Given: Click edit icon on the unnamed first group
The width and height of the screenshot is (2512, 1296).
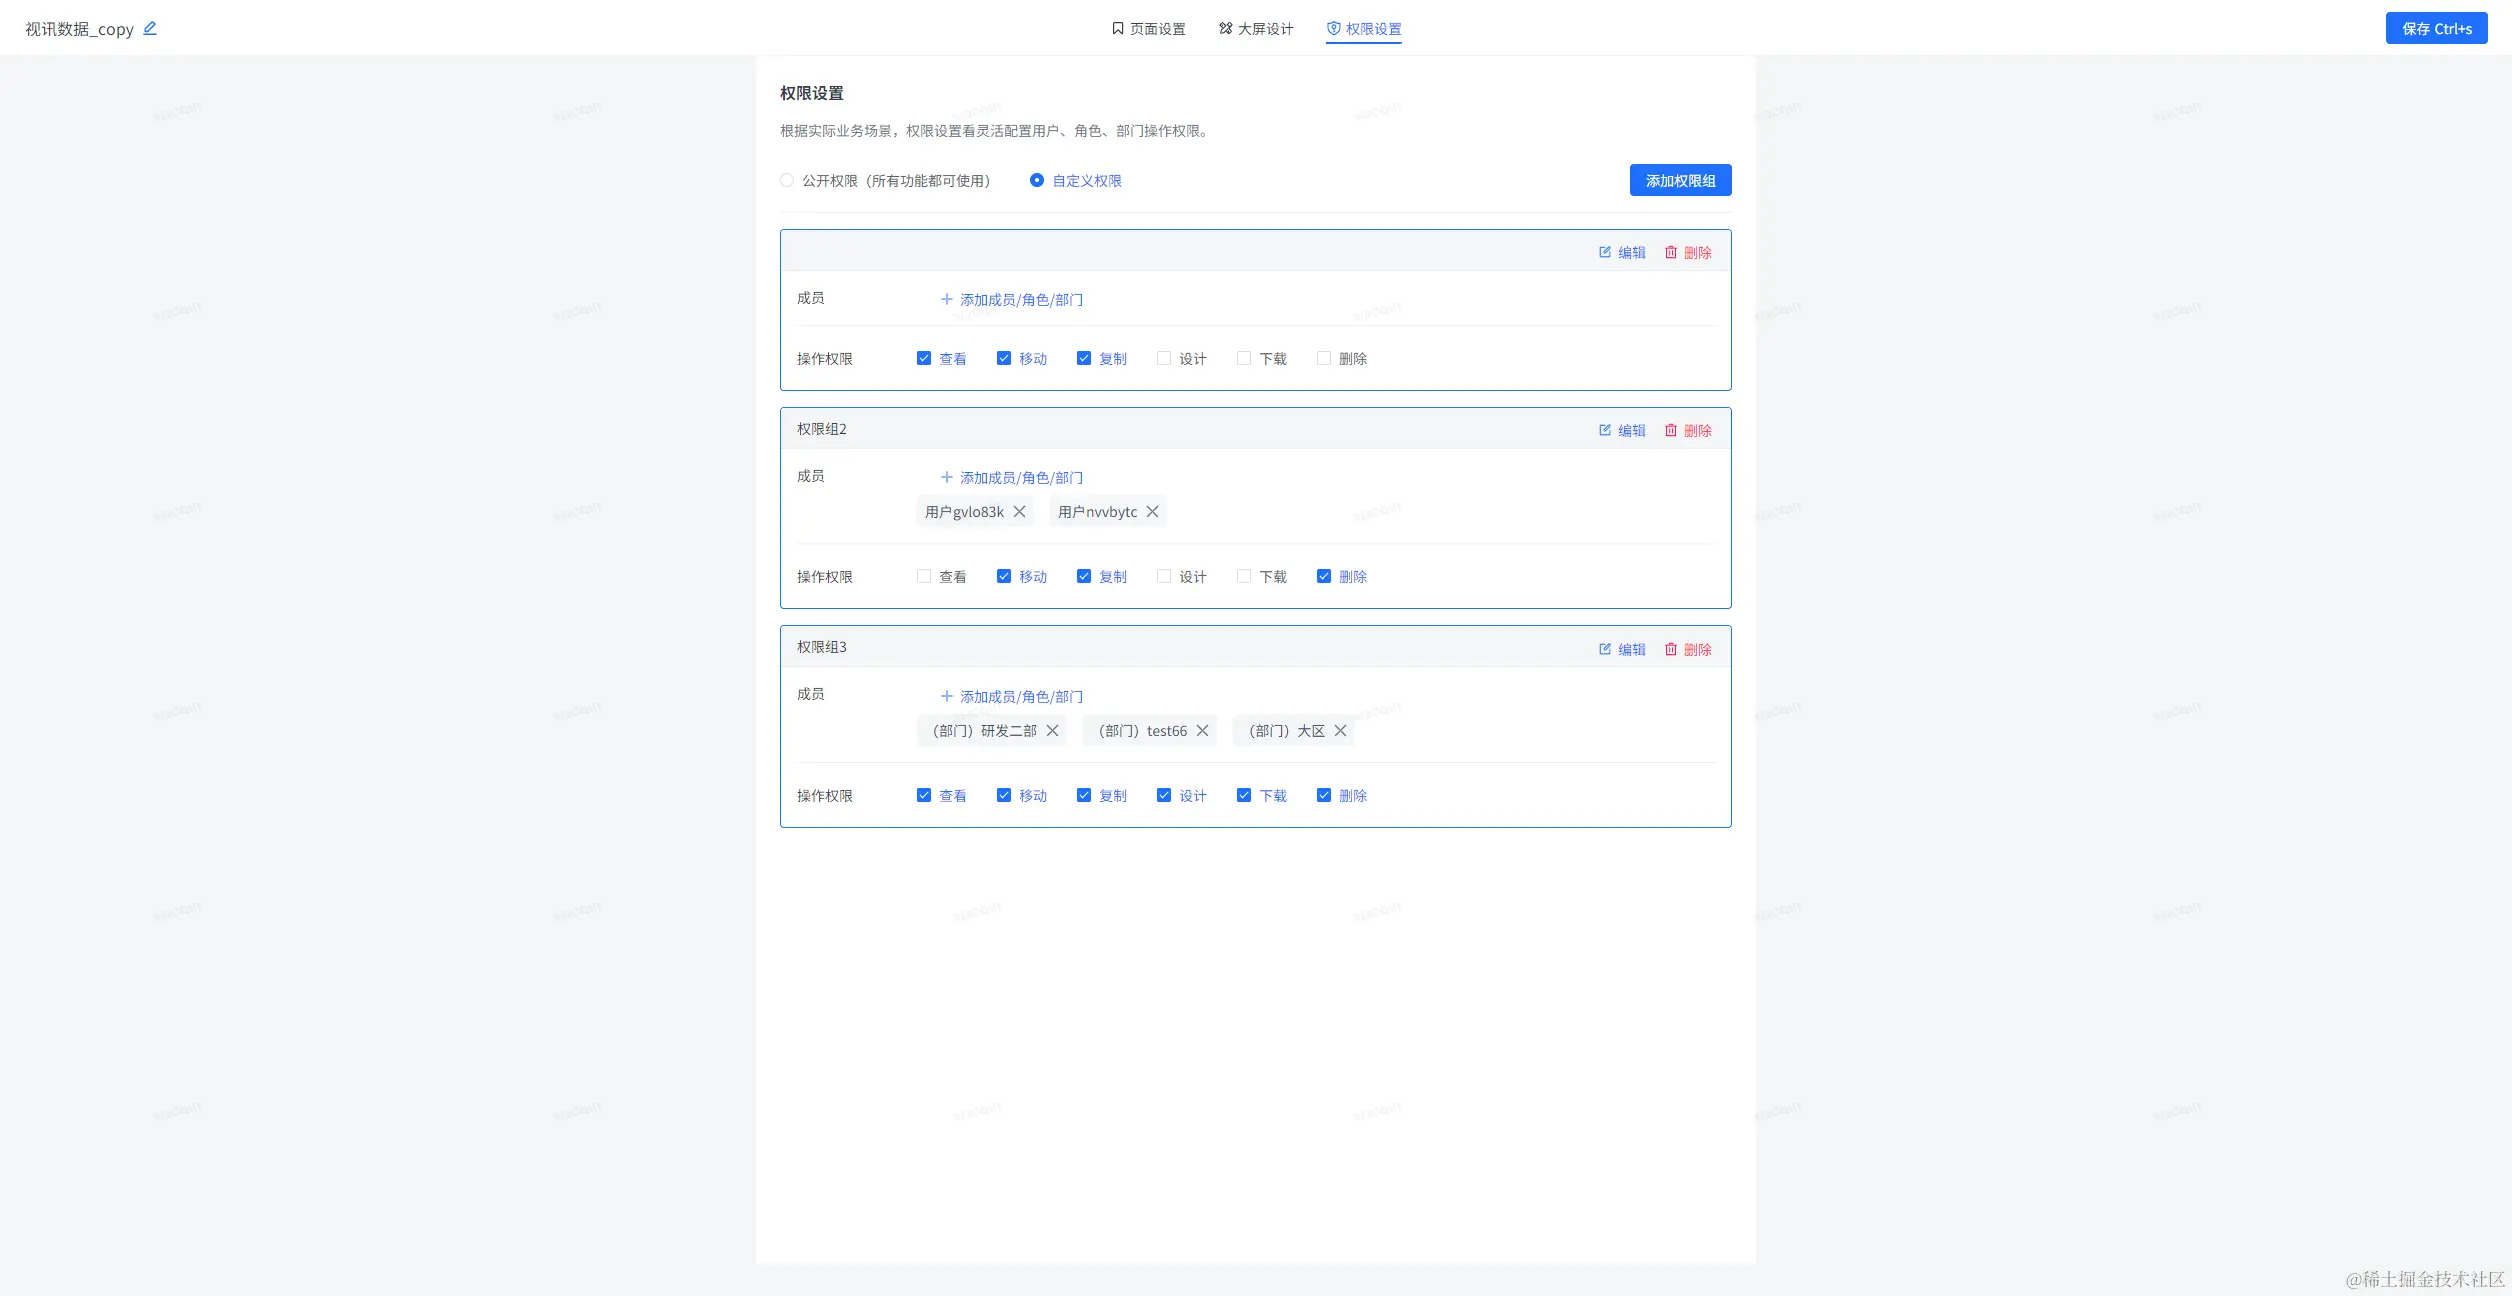Looking at the screenshot, I should coord(1605,252).
